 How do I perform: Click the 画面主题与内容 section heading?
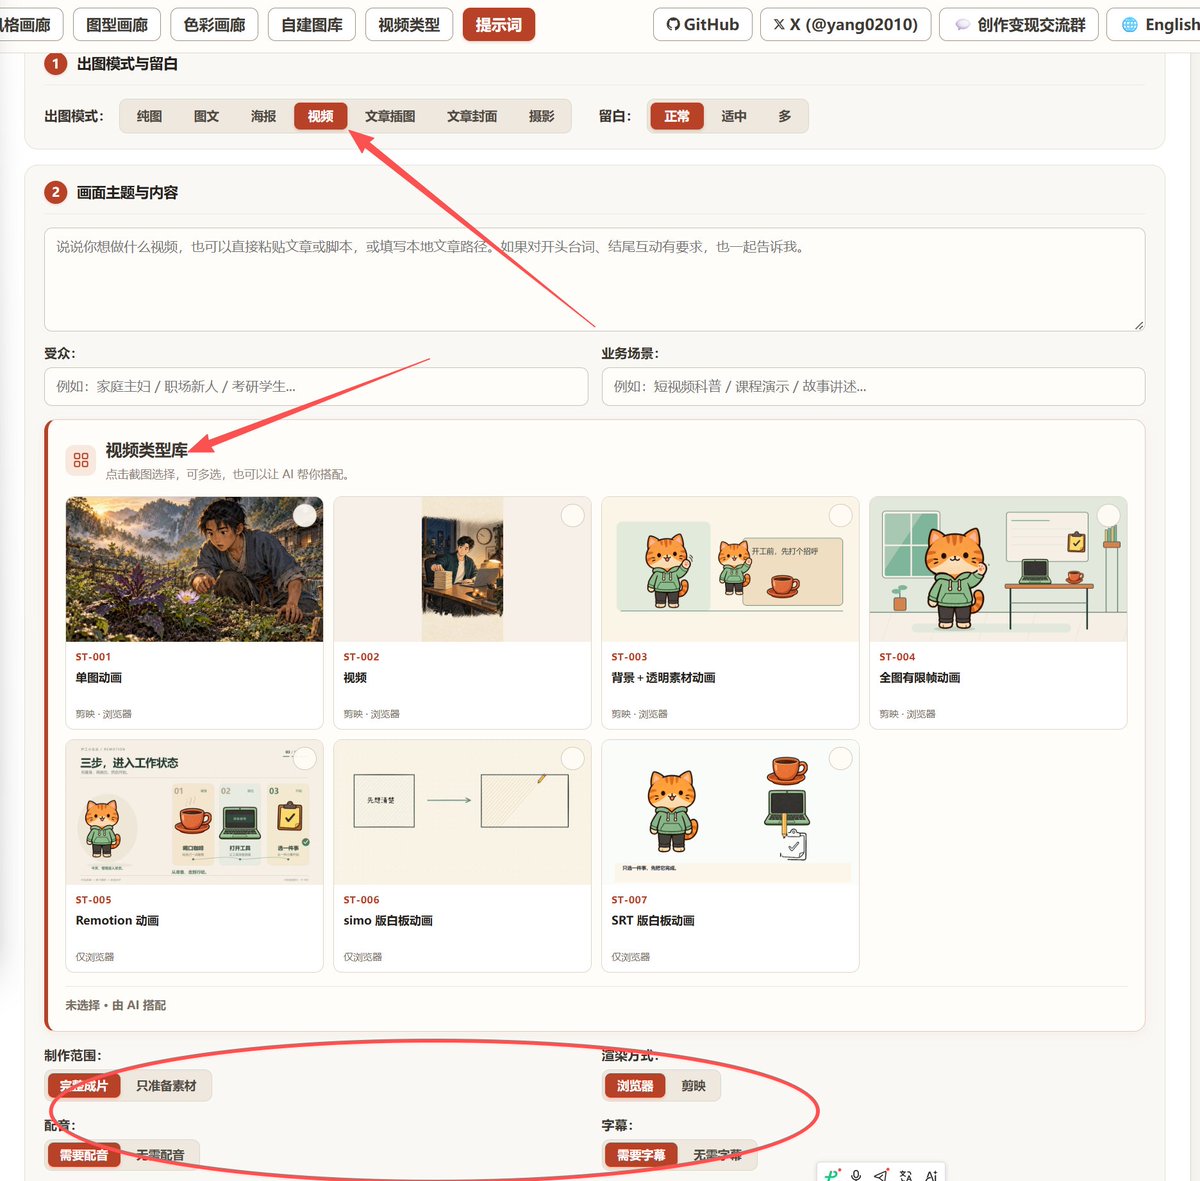click(x=127, y=192)
